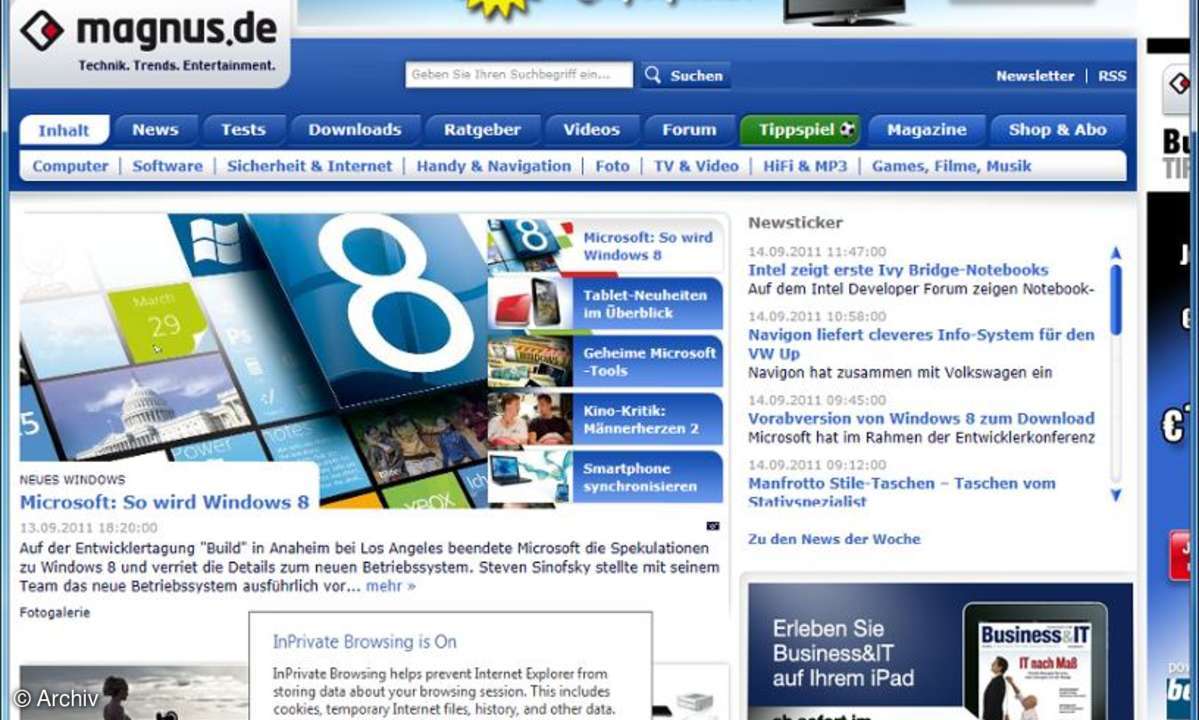Click 'Zu den News der Woche' link
This screenshot has height=720, width=1199.
(833, 539)
